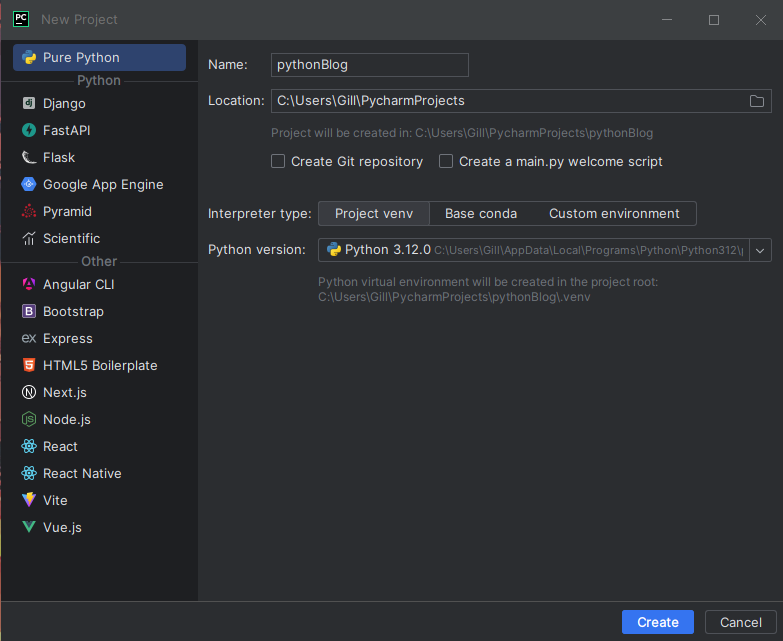Select React Native label in list
This screenshot has width=783, height=641.
[82, 473]
